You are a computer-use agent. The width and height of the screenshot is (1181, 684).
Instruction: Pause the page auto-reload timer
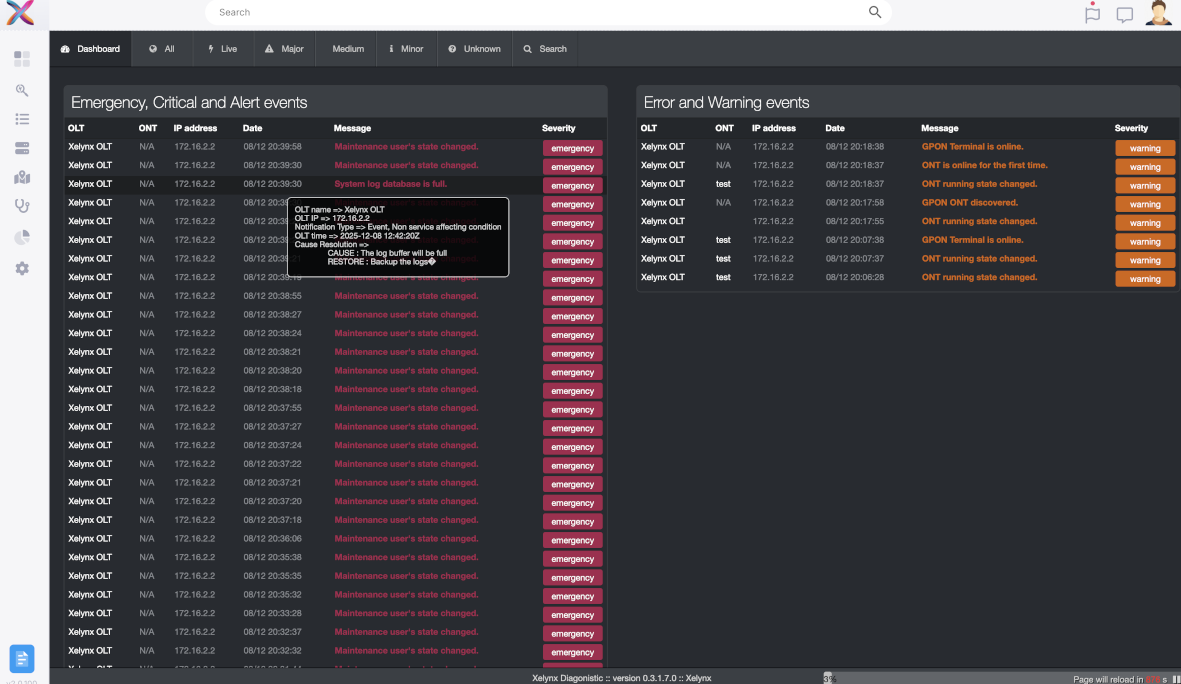click(x=1176, y=679)
